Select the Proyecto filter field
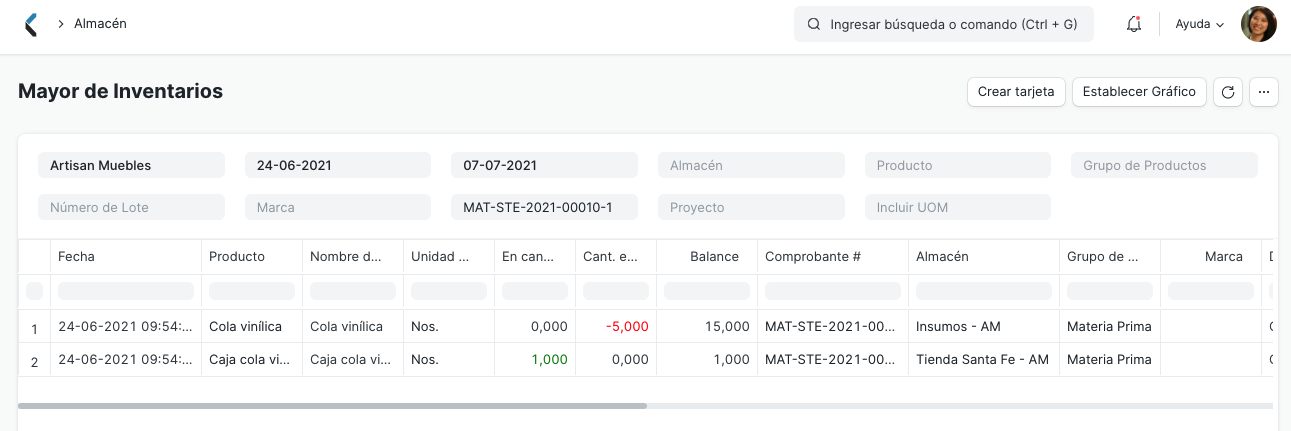The height and width of the screenshot is (431, 1291). coord(751,207)
